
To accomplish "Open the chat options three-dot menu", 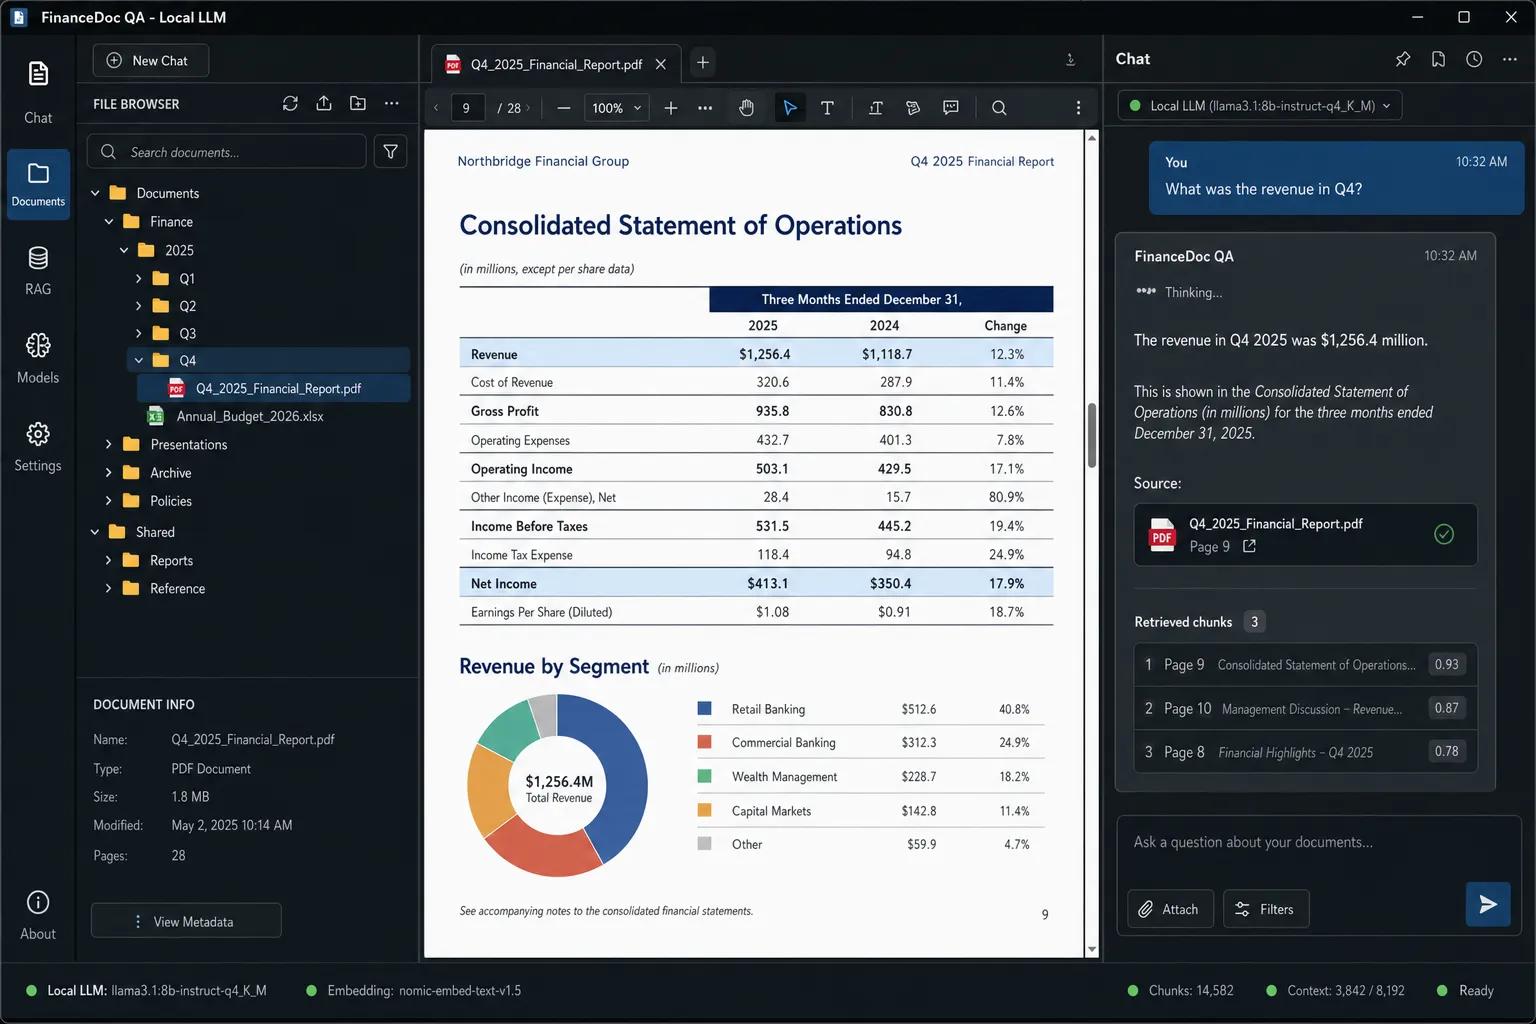I will [1509, 59].
